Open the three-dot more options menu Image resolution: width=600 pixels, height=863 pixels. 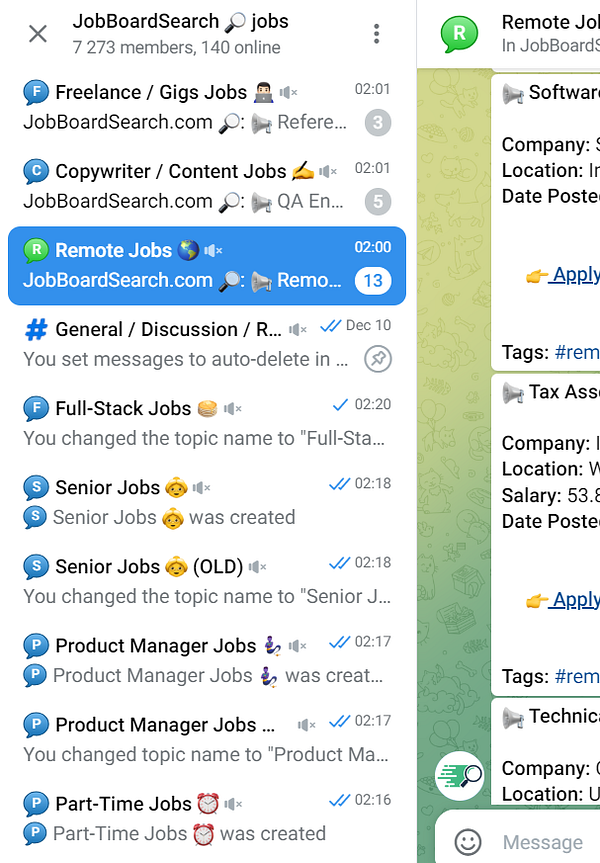[377, 34]
